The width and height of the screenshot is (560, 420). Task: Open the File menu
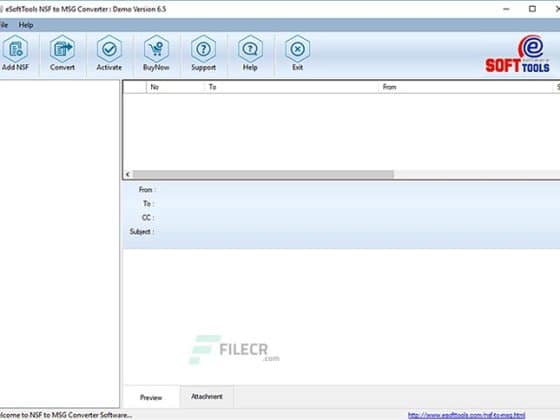point(4,25)
